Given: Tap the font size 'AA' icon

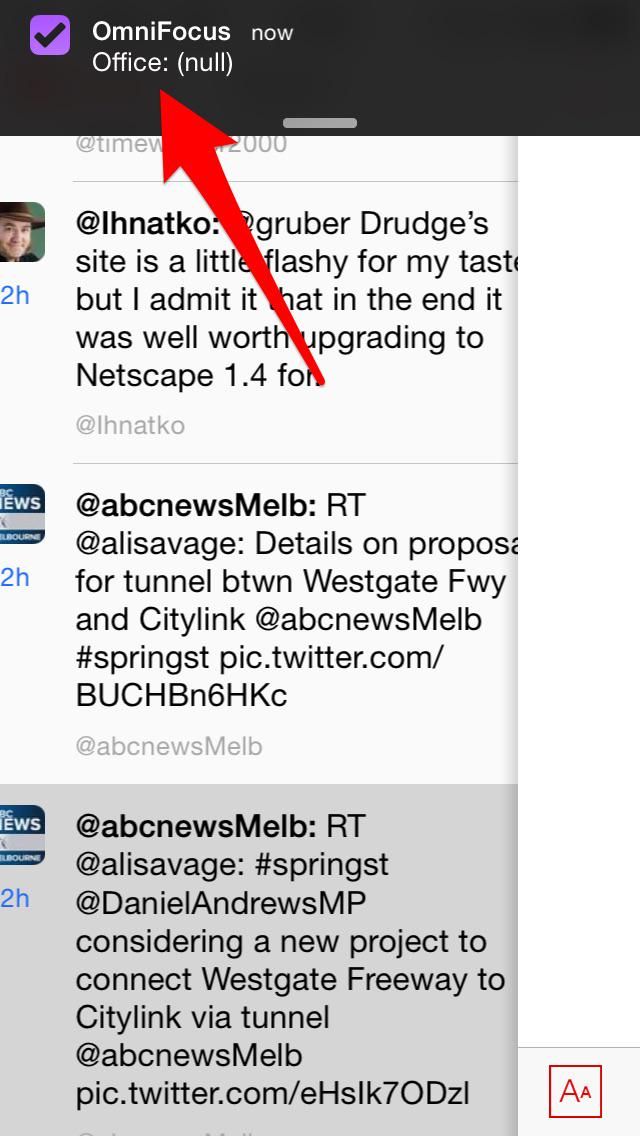Looking at the screenshot, I should tap(575, 1091).
